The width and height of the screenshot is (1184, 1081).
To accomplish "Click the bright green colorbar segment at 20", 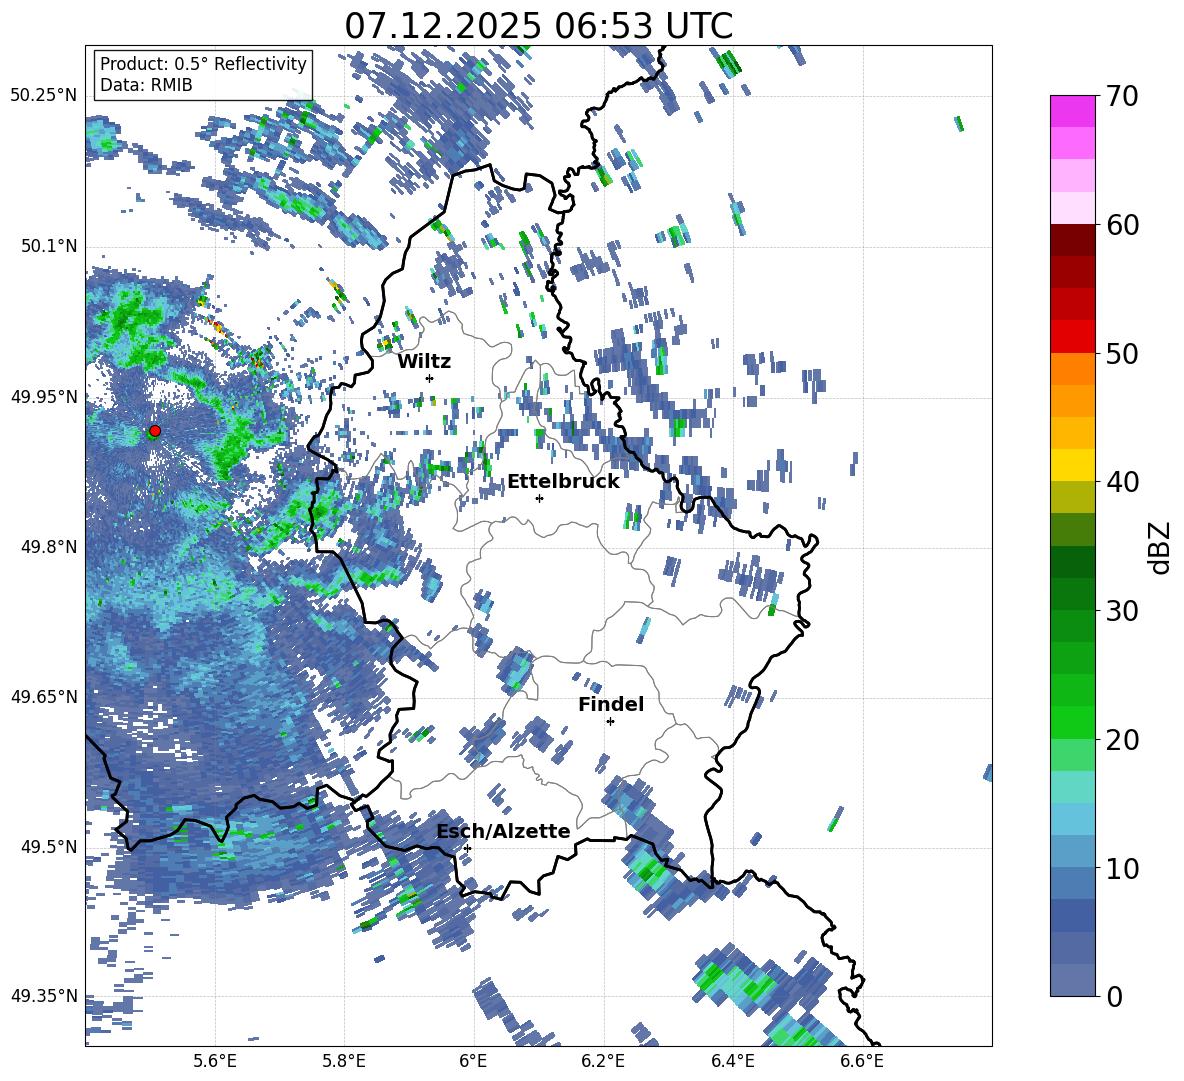I will pyautogui.click(x=1072, y=722).
